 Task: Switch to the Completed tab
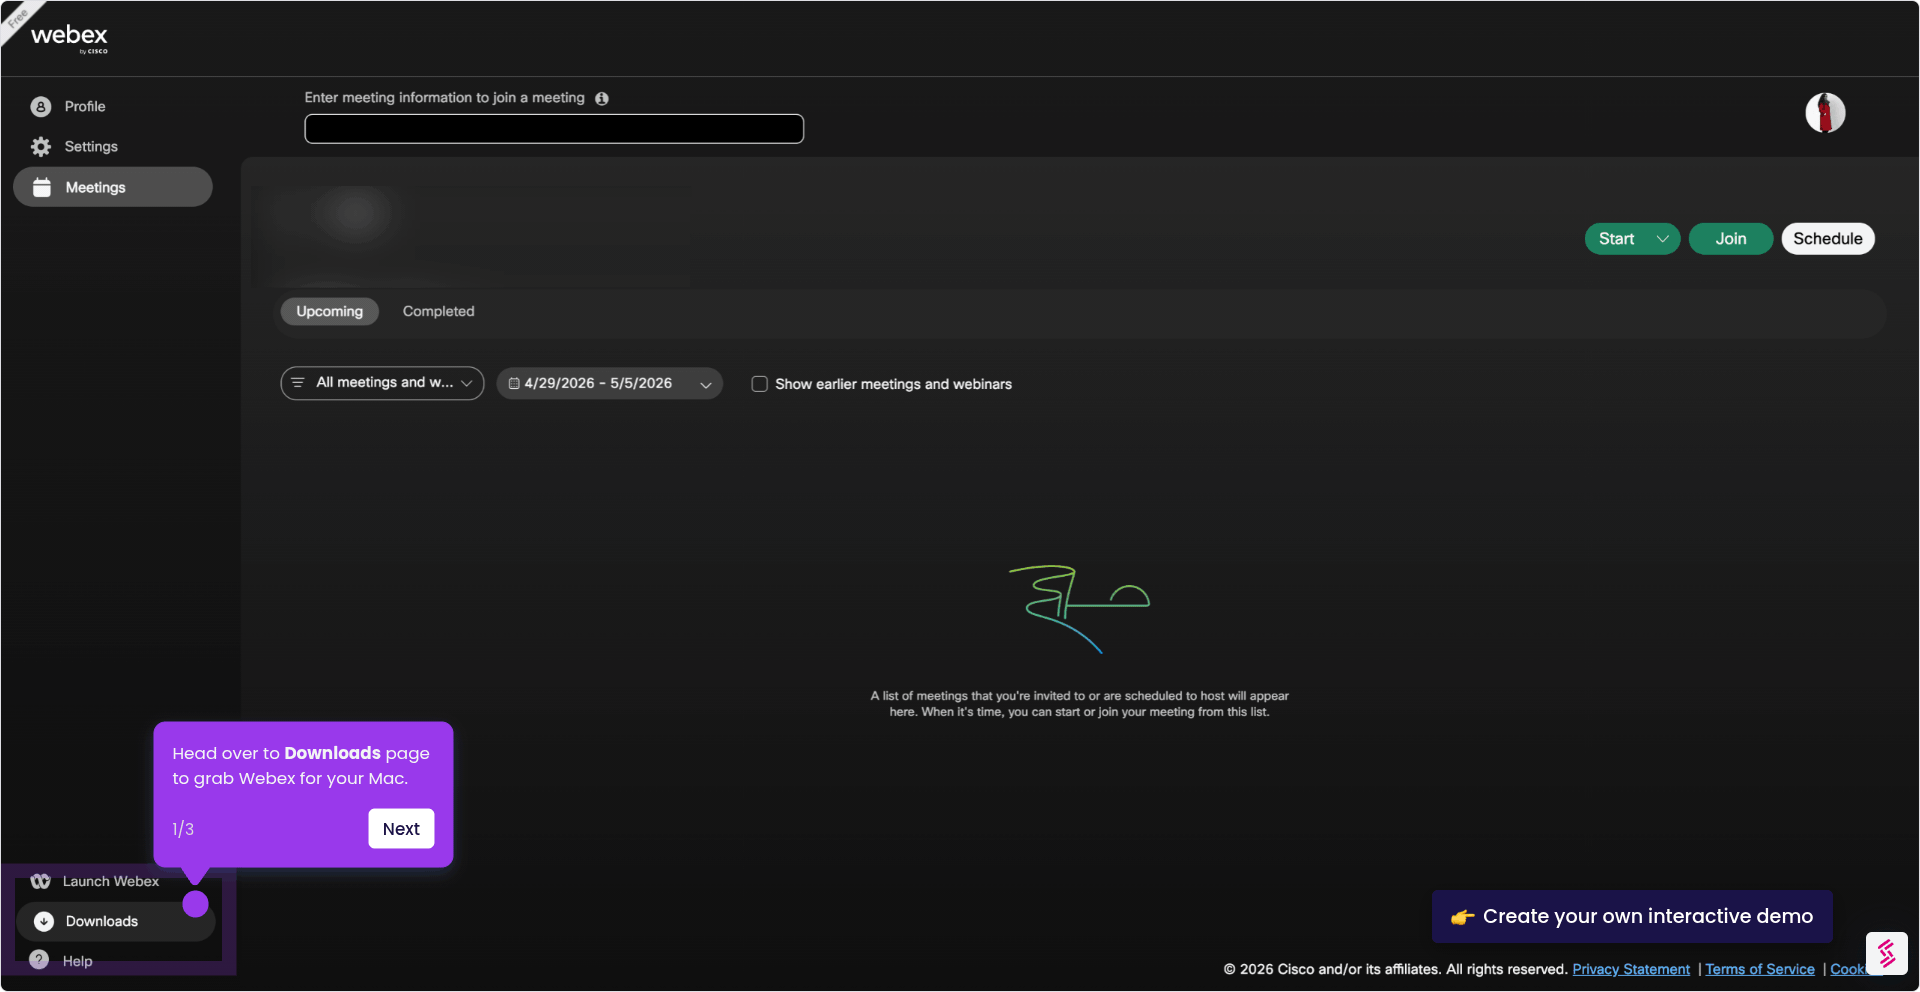pos(438,311)
